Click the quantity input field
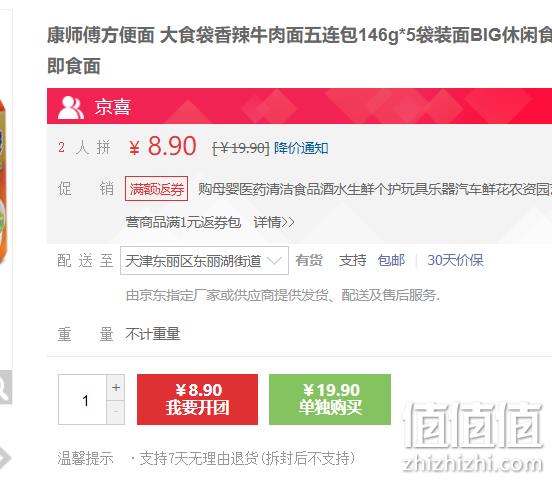The image size is (552, 481). click(x=82, y=400)
